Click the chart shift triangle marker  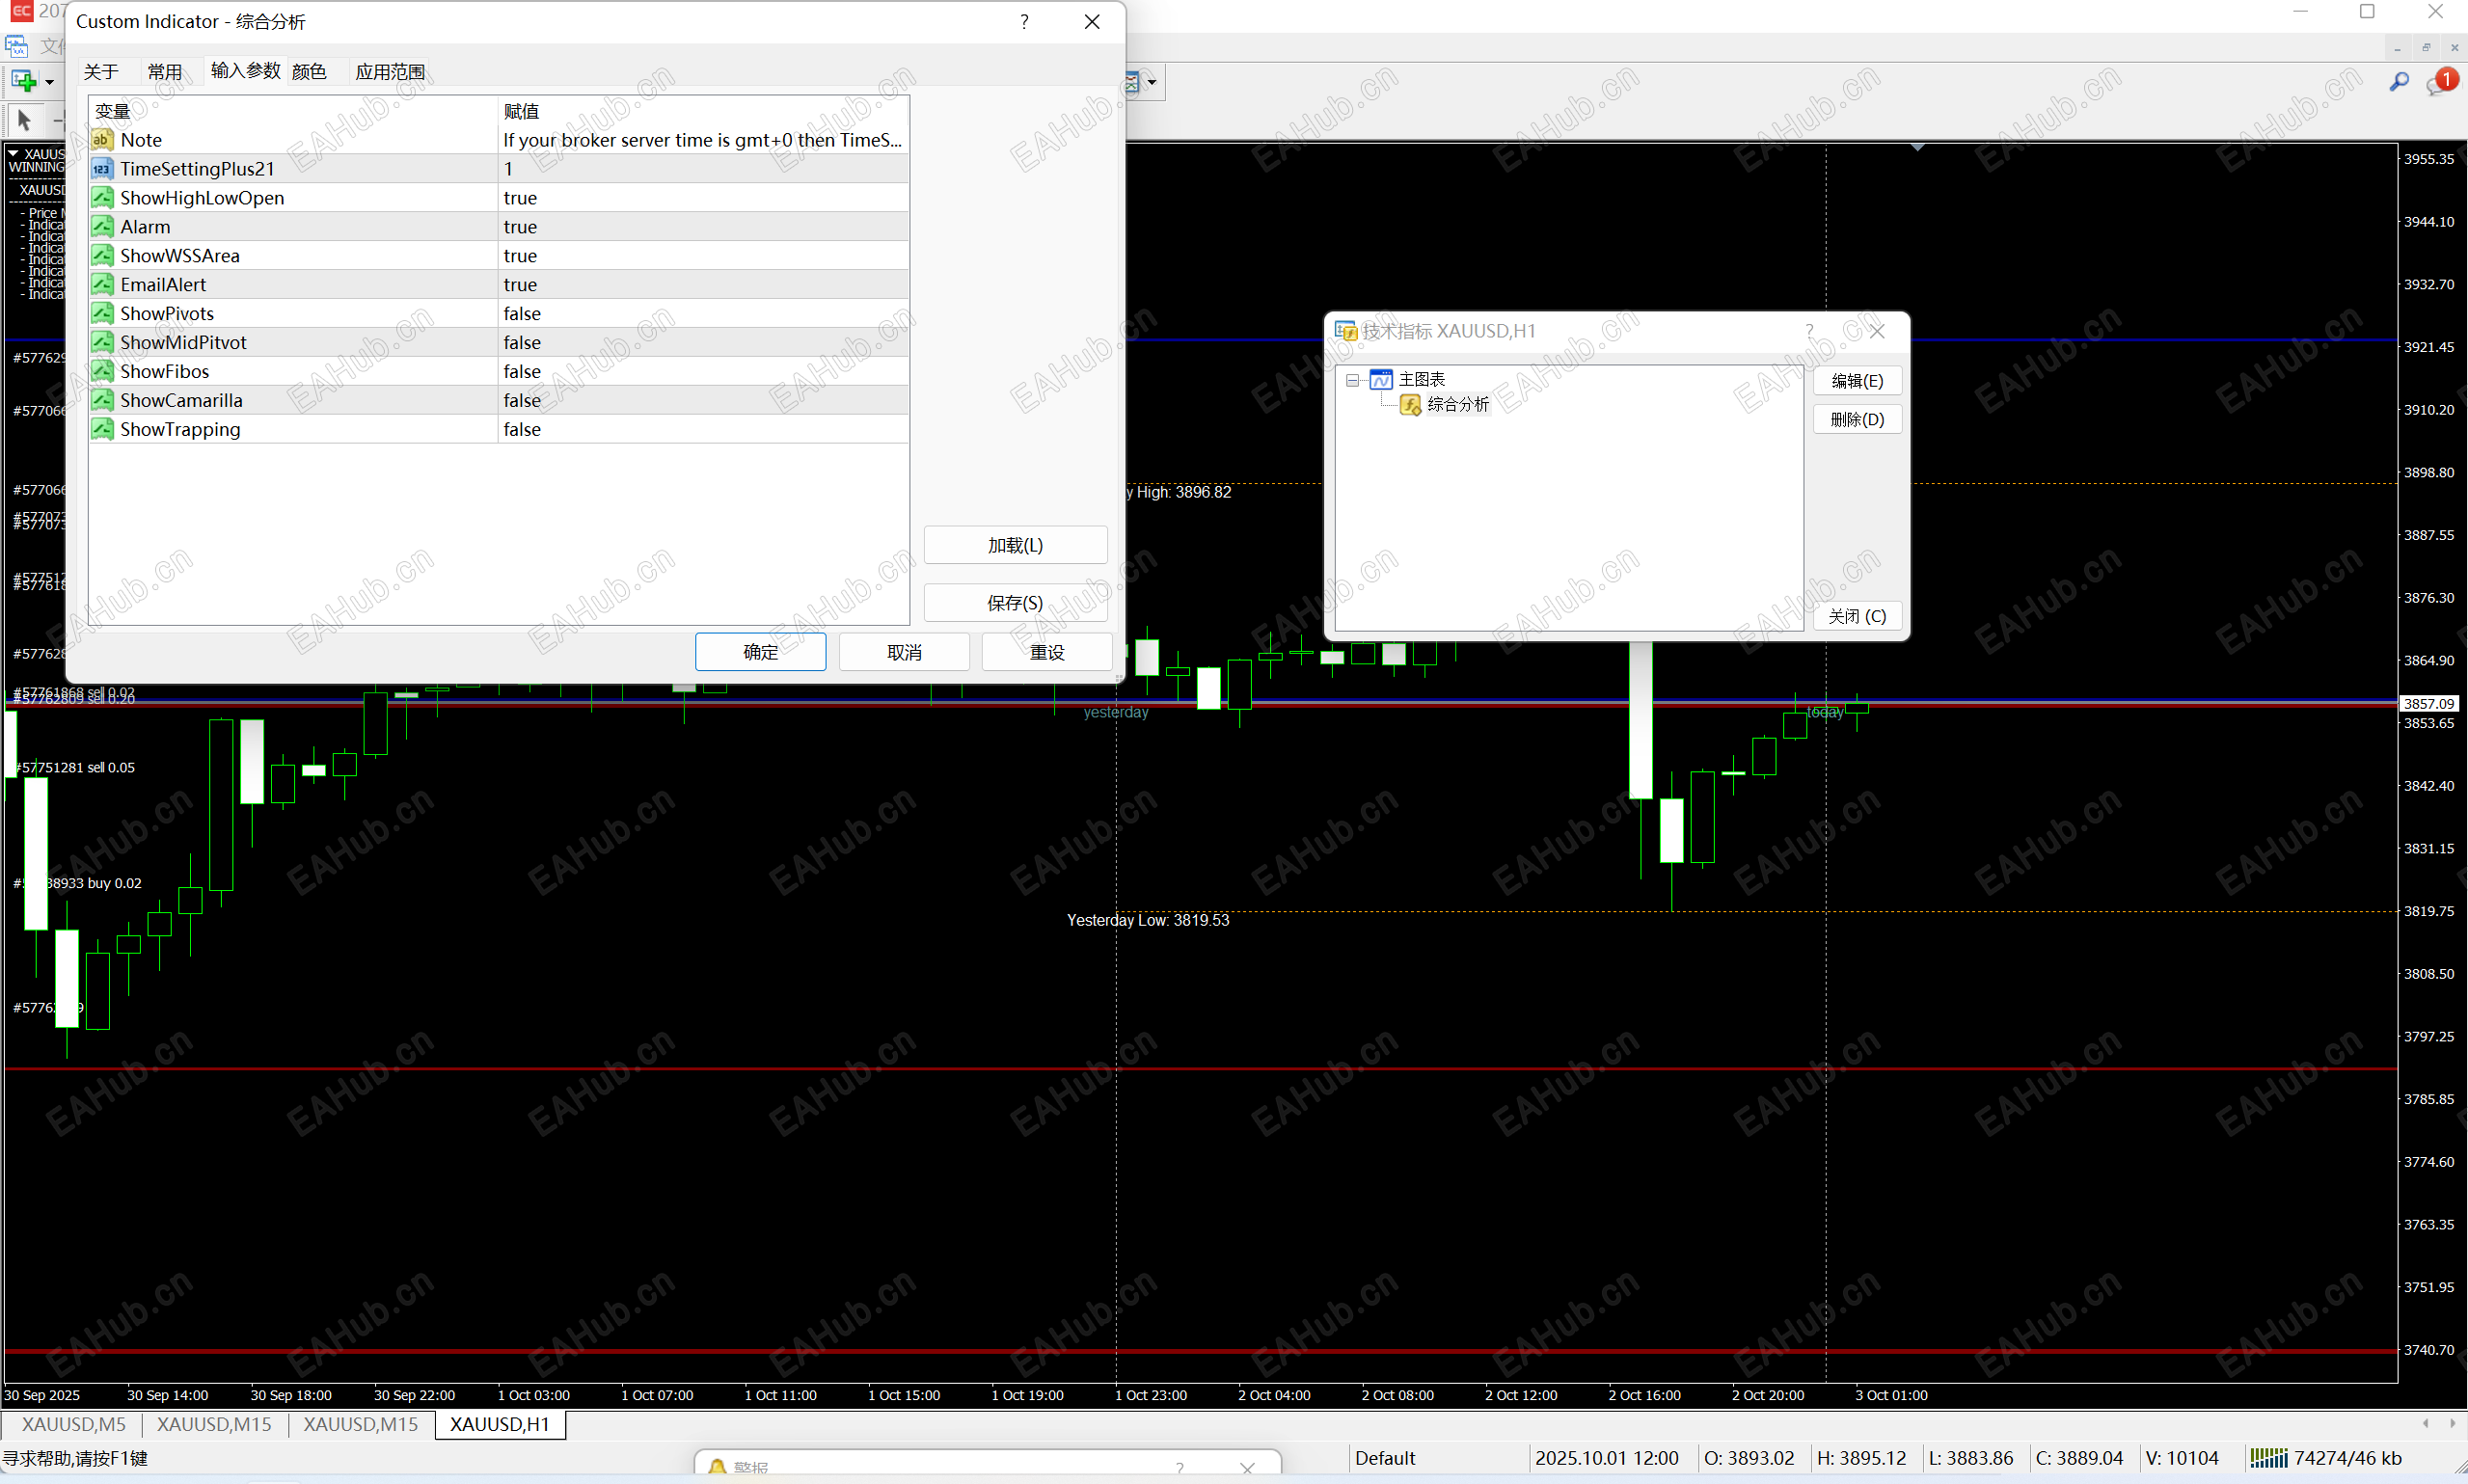(x=1917, y=148)
